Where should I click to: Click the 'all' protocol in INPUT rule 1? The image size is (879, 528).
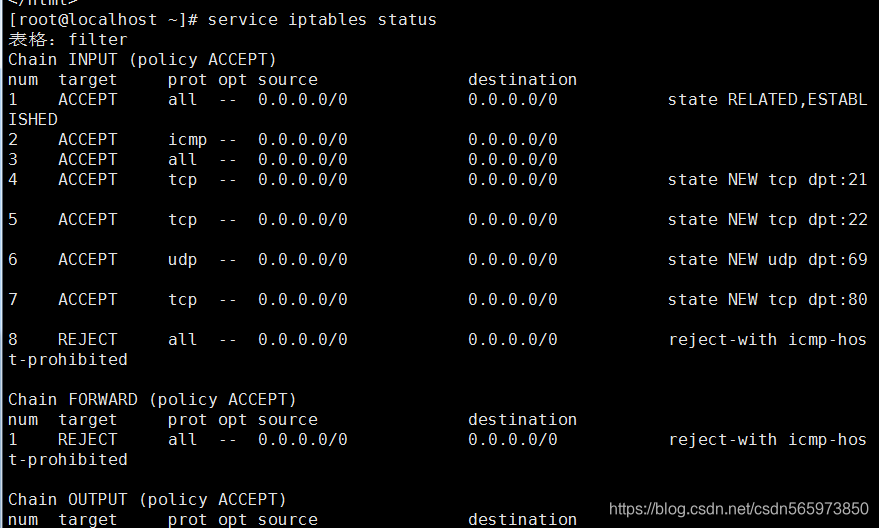pyautogui.click(x=182, y=100)
